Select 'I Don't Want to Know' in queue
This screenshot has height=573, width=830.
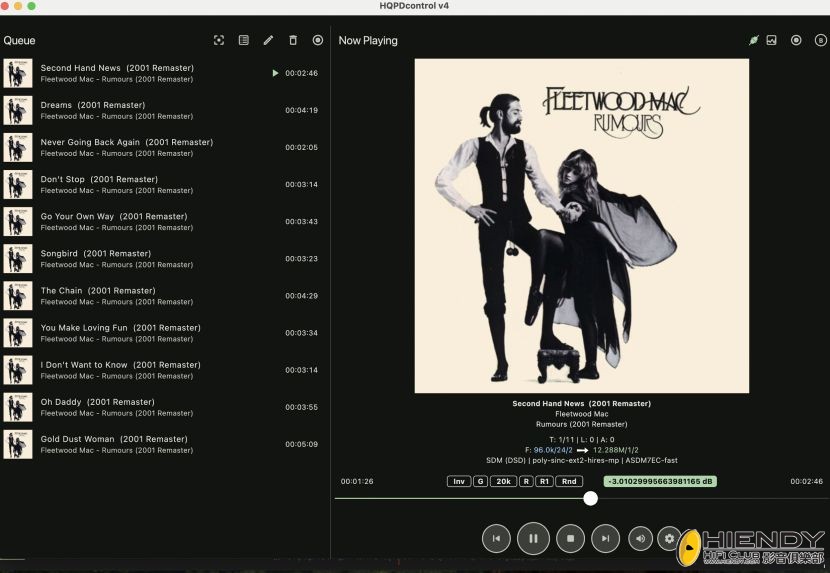161,370
